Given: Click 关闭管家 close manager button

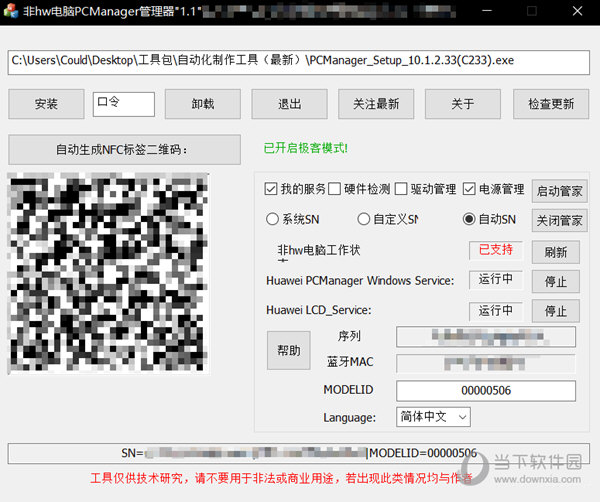Looking at the screenshot, I should tap(559, 220).
